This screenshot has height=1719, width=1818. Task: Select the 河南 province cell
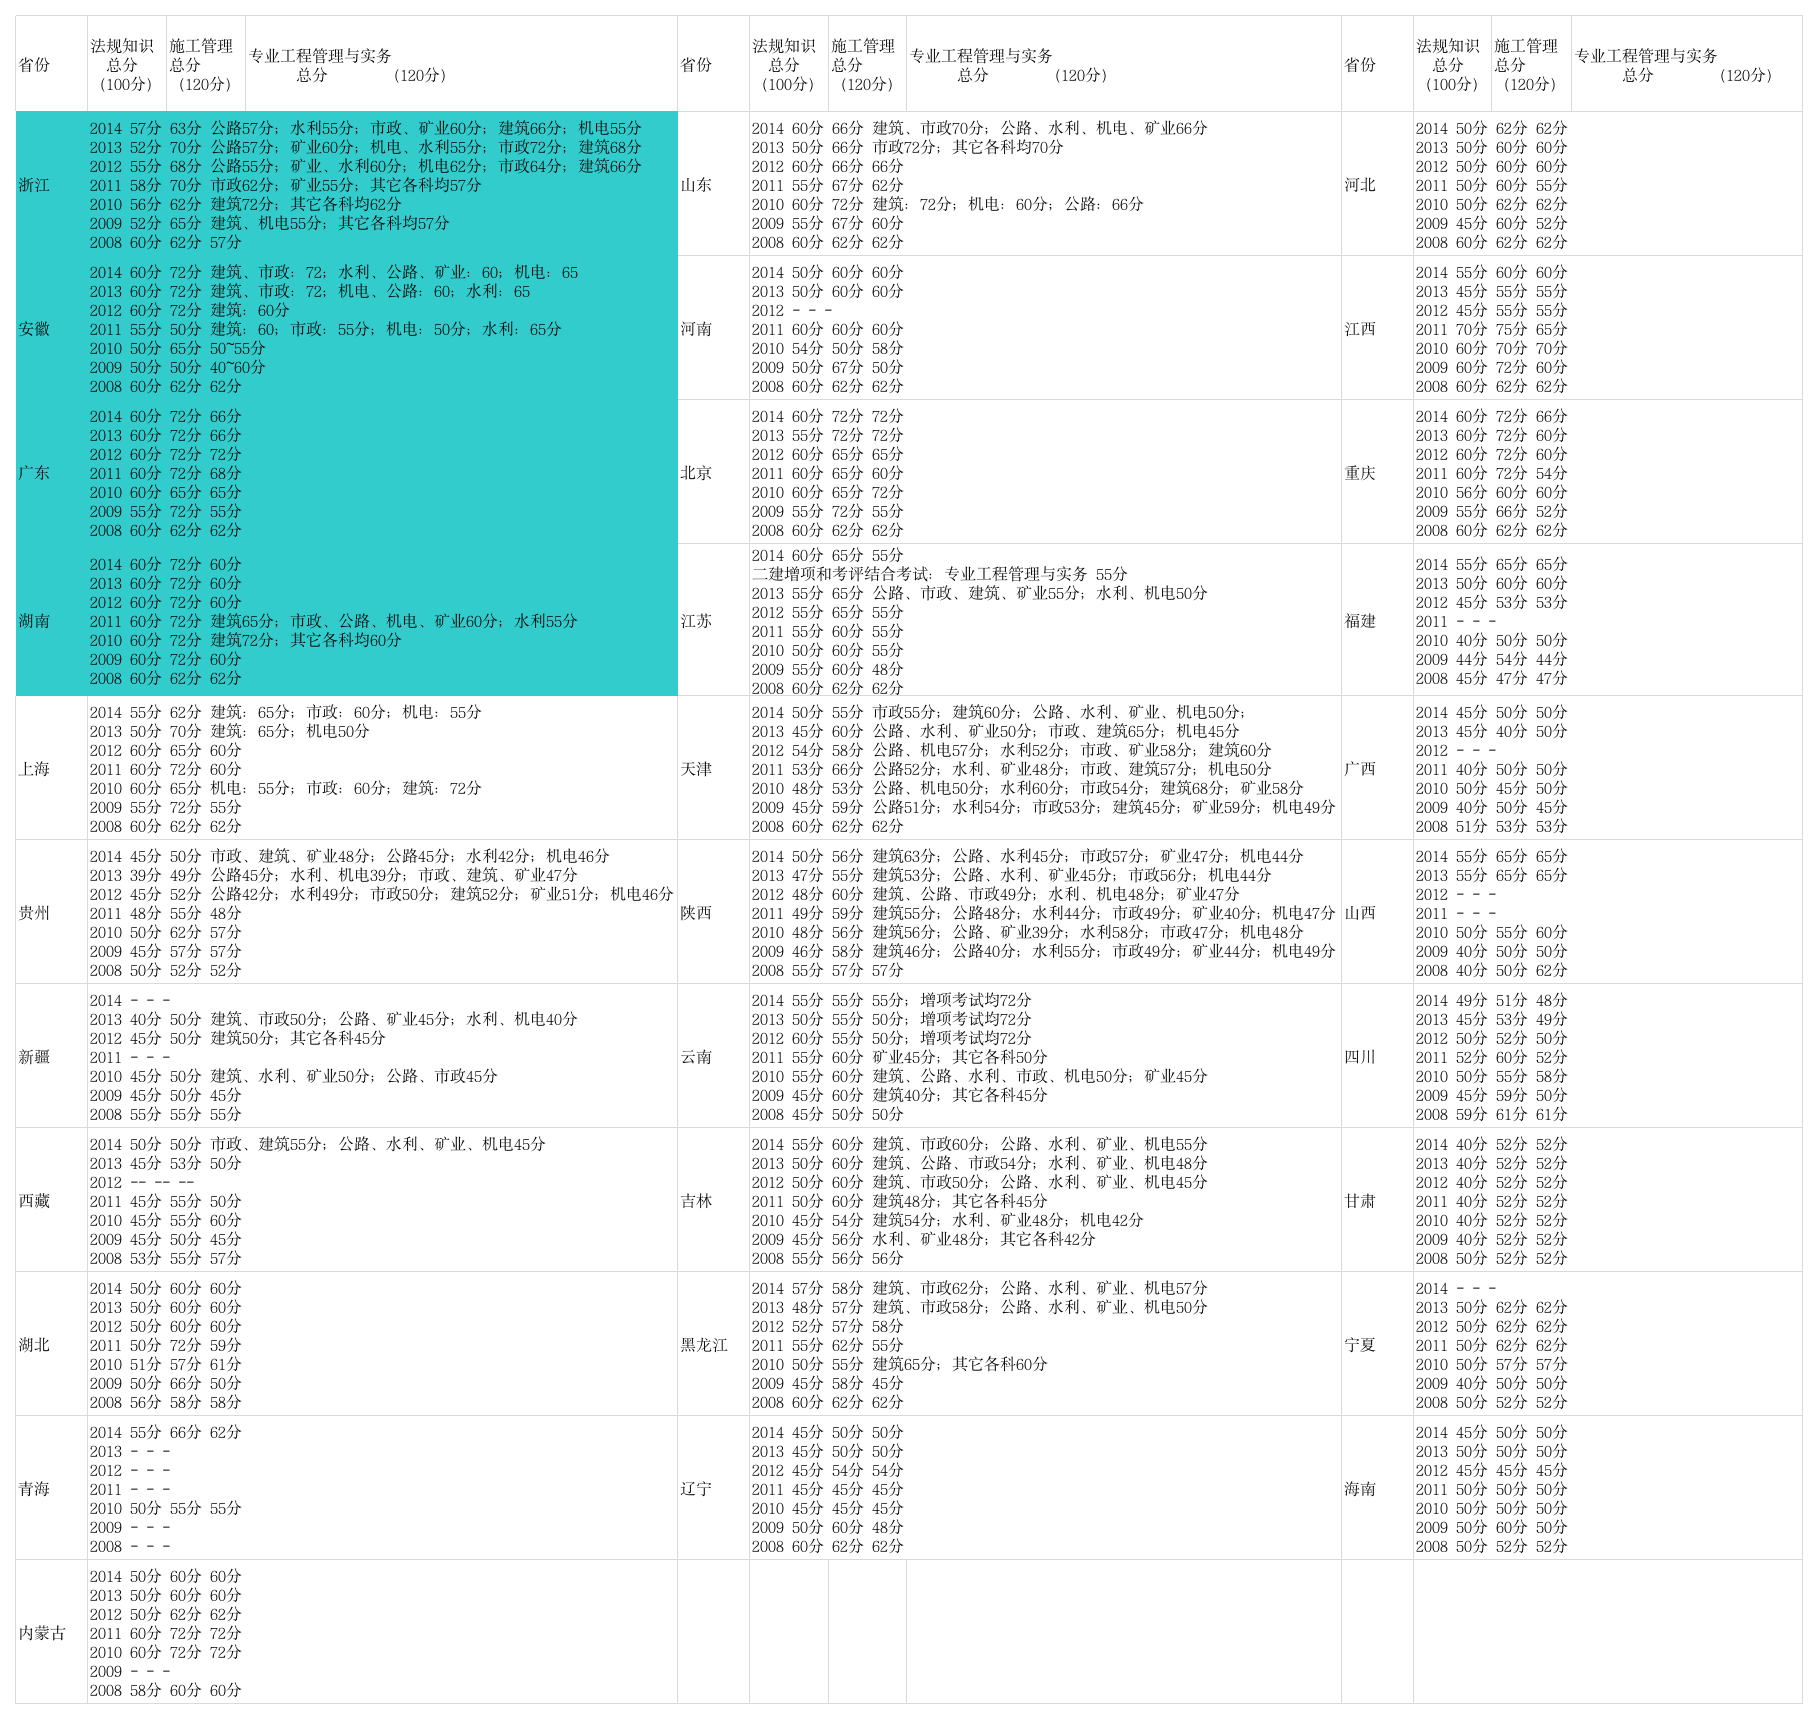pyautogui.click(x=713, y=329)
